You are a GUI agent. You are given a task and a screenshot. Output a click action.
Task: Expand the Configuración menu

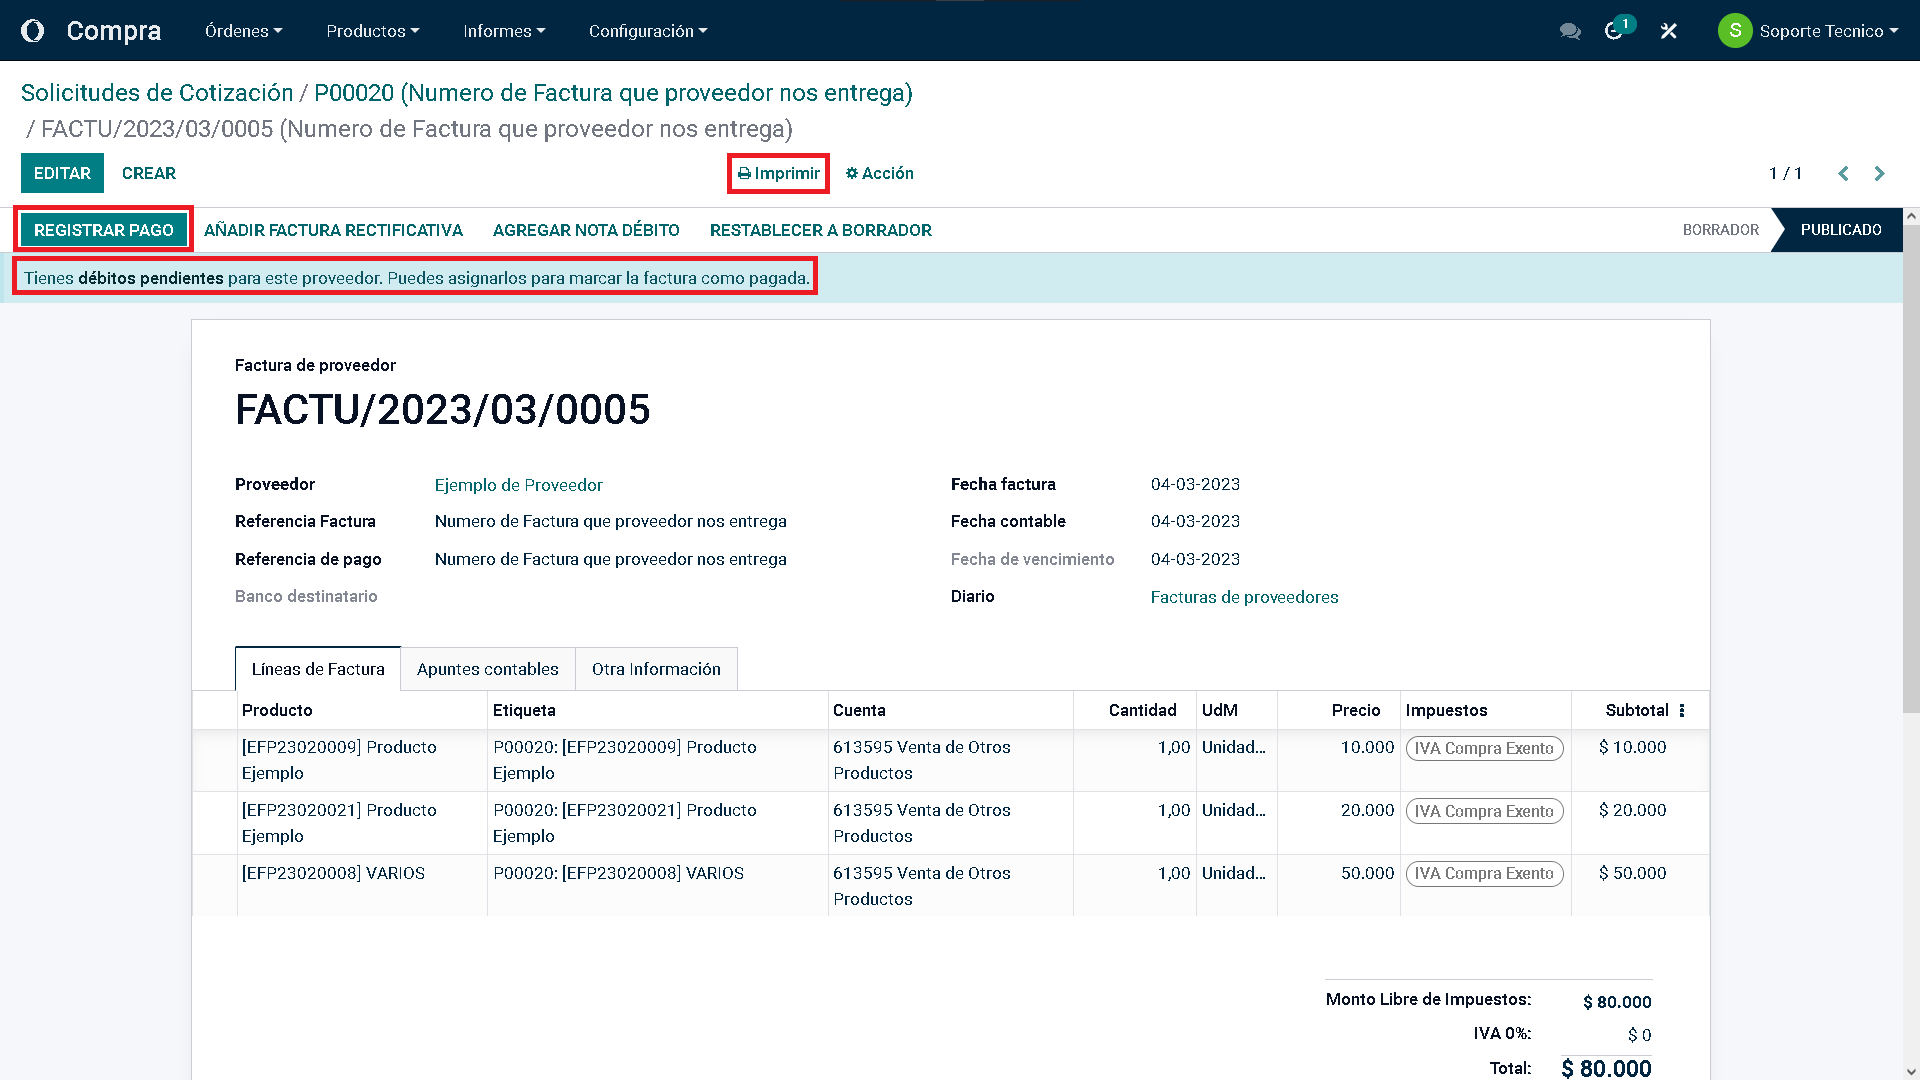pos(647,31)
